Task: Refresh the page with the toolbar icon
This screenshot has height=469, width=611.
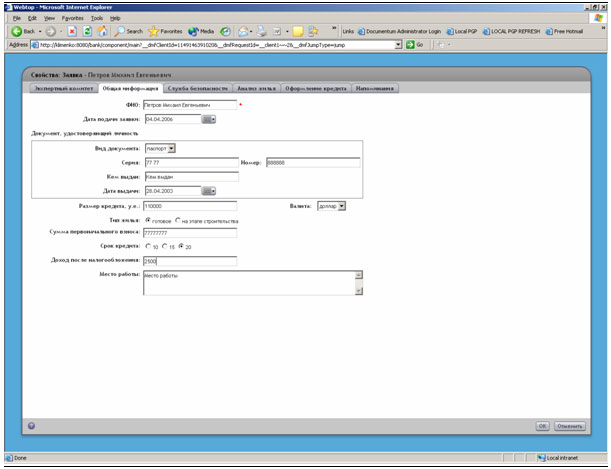Action: [x=88, y=32]
